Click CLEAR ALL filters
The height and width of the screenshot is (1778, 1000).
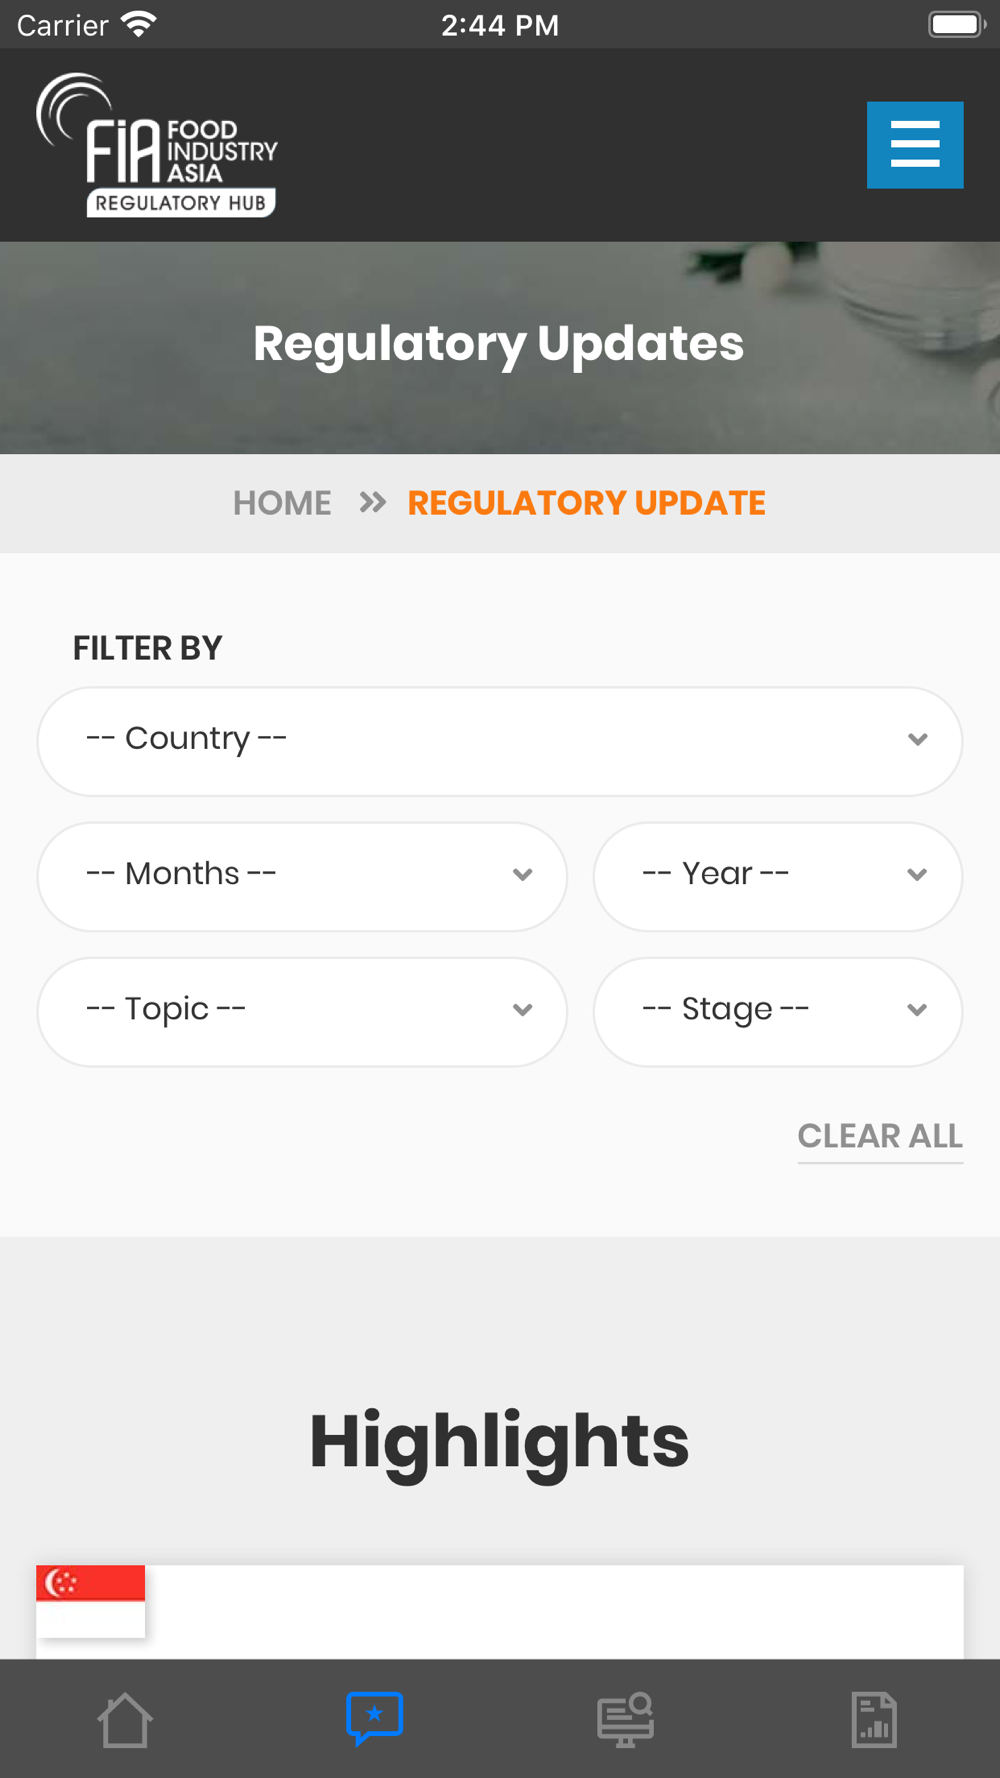coord(880,1137)
